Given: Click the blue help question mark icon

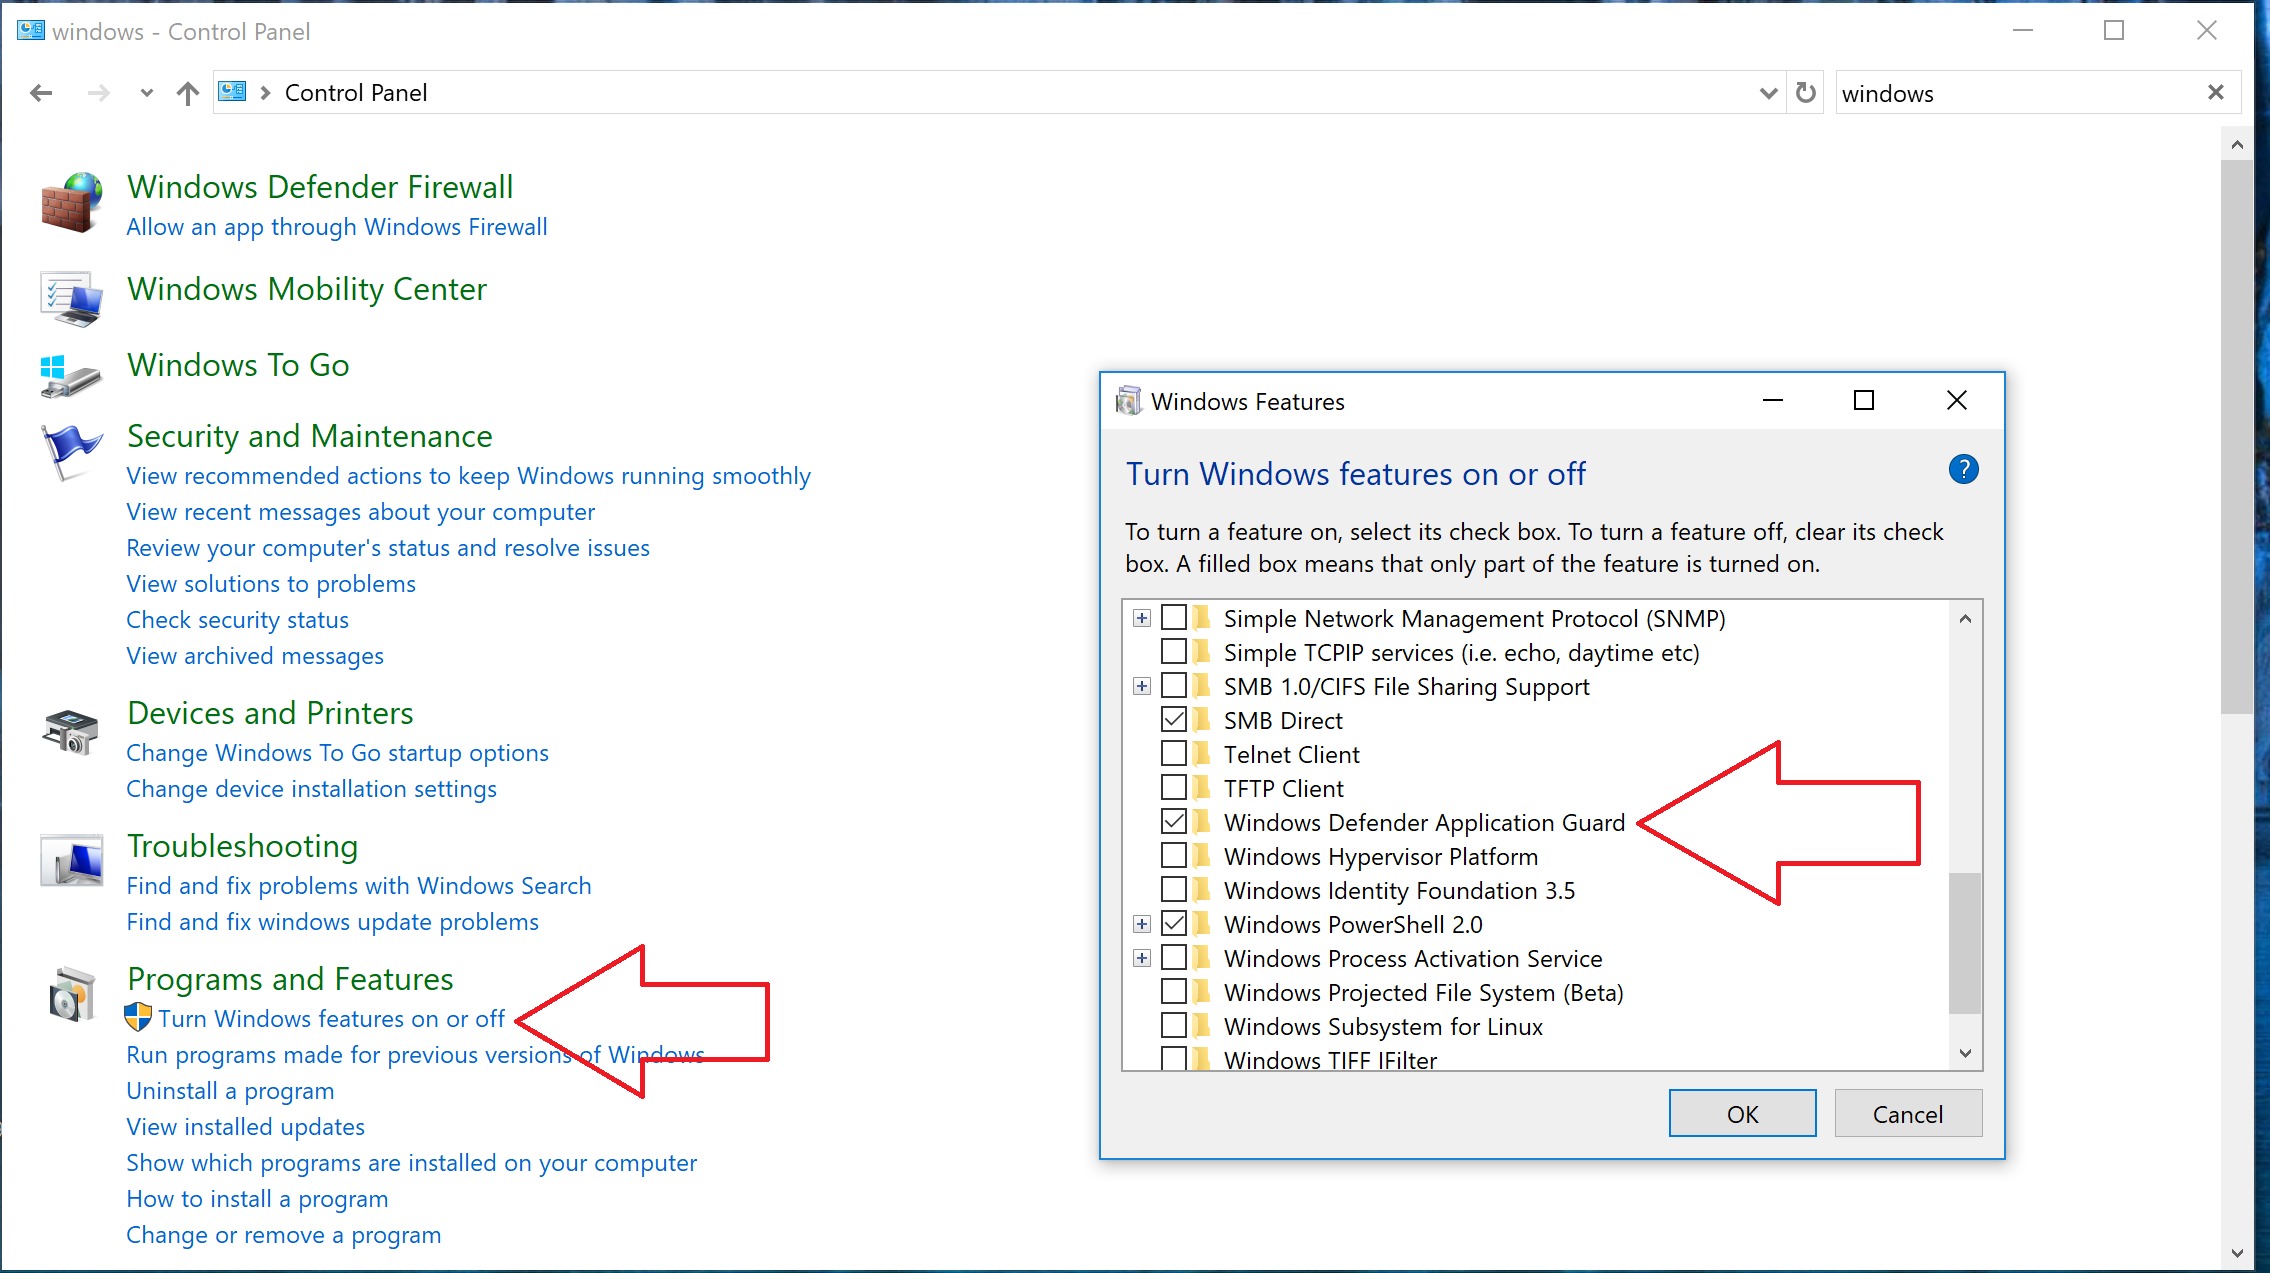Looking at the screenshot, I should click(x=1963, y=469).
